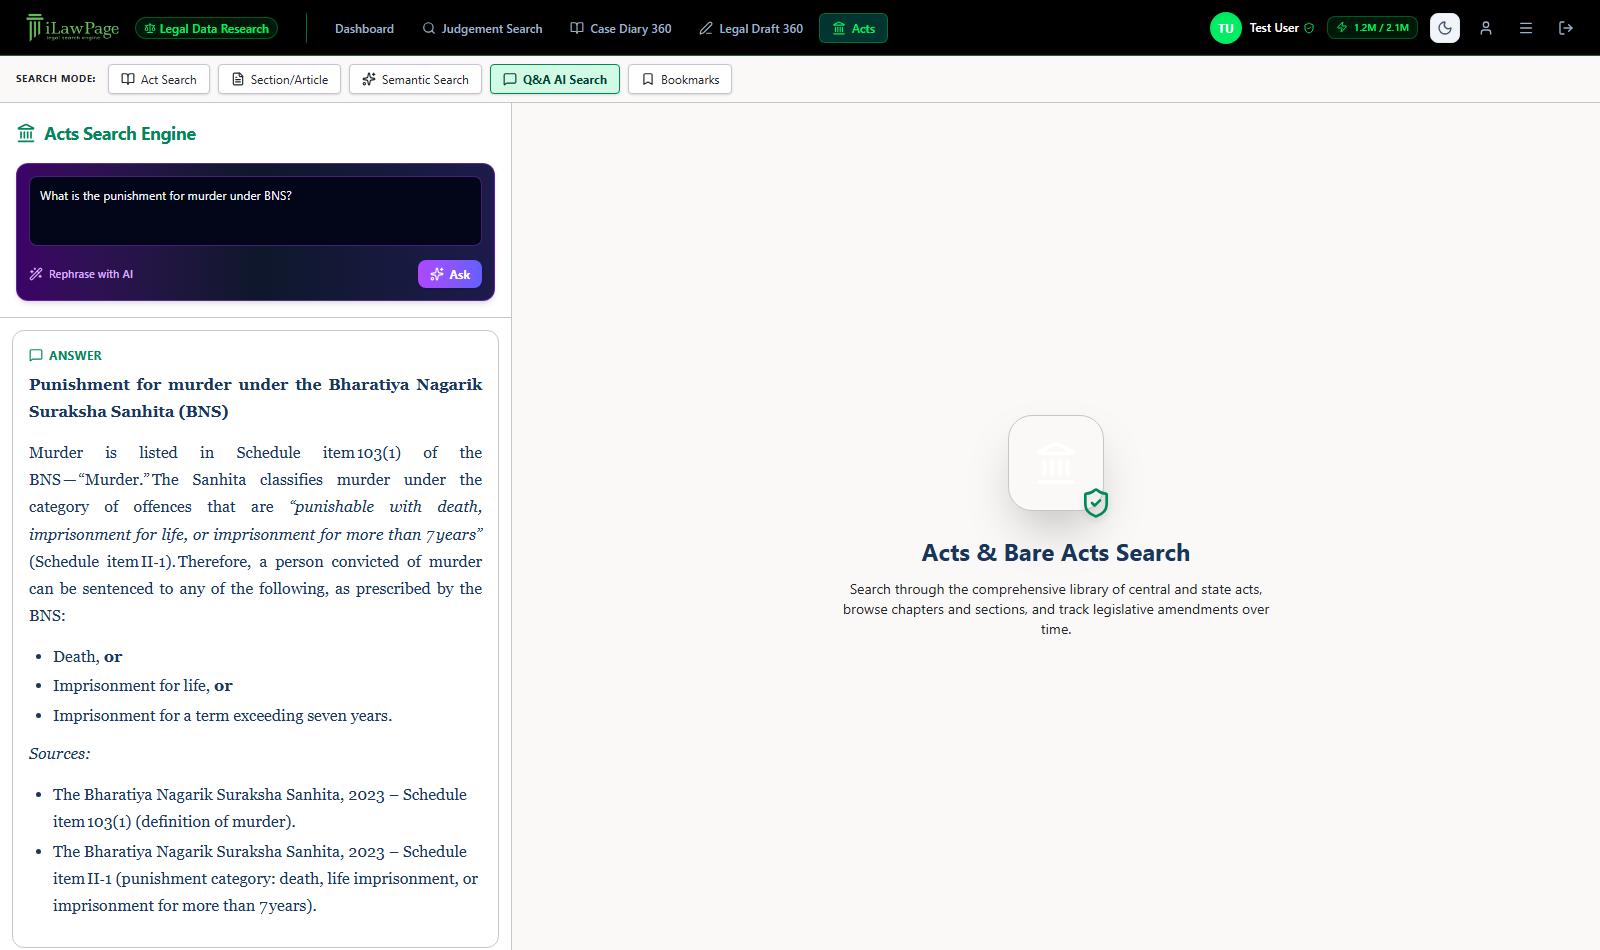
Task: Click the iLawPage logo
Action: [x=72, y=28]
